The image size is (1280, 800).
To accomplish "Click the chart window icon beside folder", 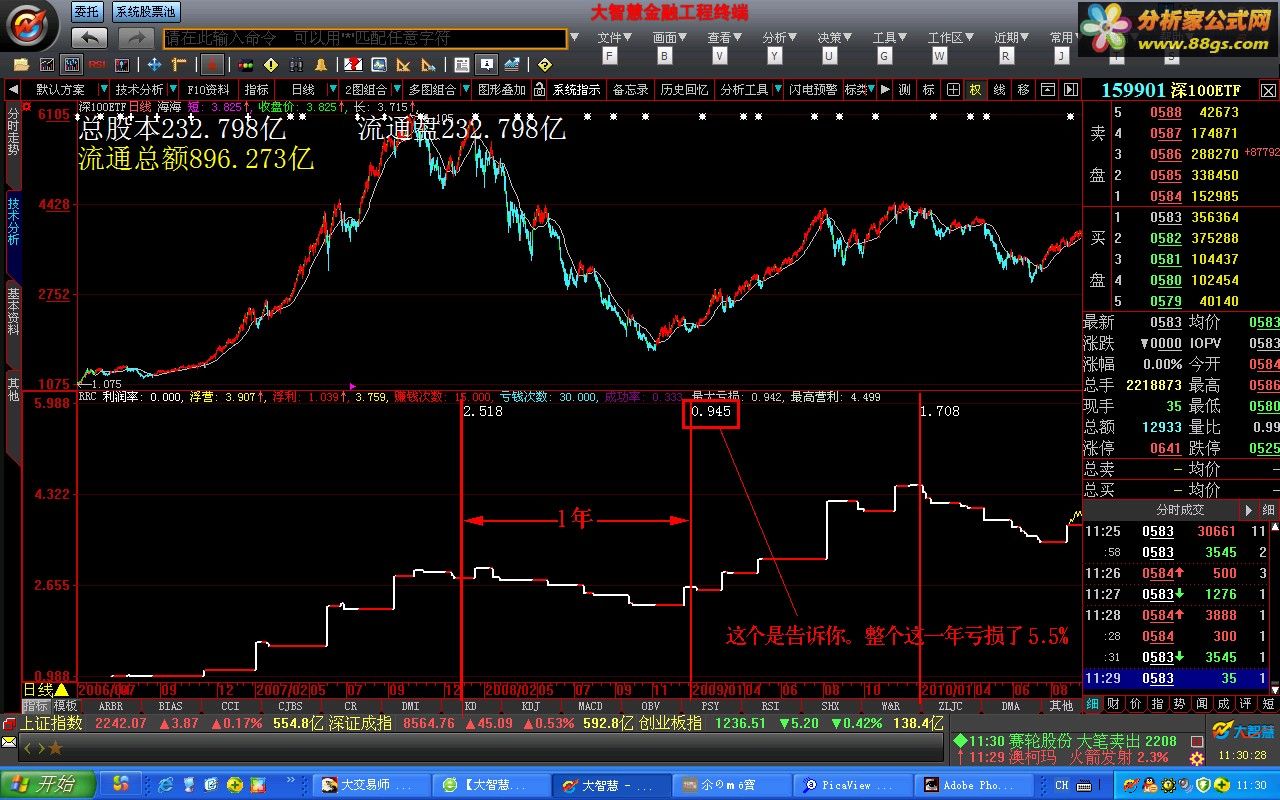I will pyautogui.click(x=46, y=65).
